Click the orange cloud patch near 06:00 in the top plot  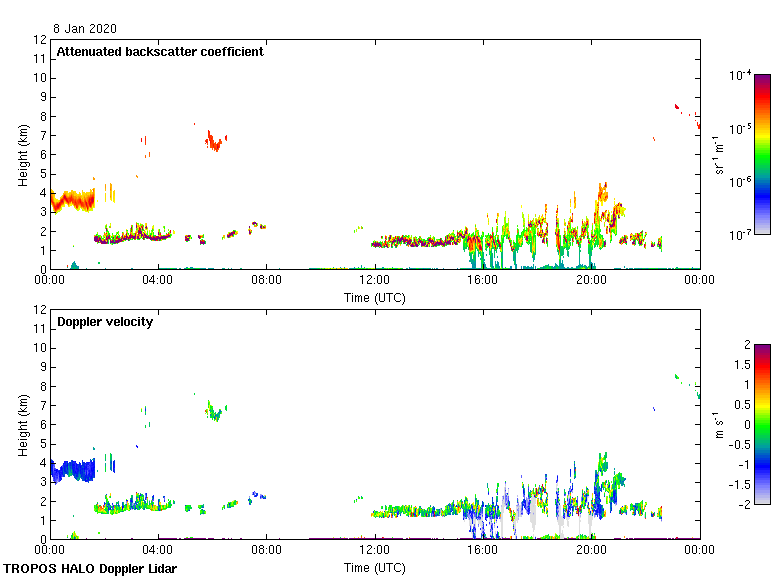coord(213,142)
